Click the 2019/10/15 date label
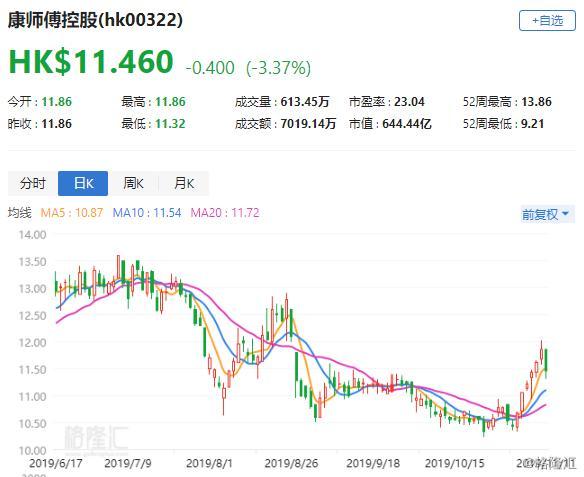Screen dimensions: 584x477 (454, 464)
